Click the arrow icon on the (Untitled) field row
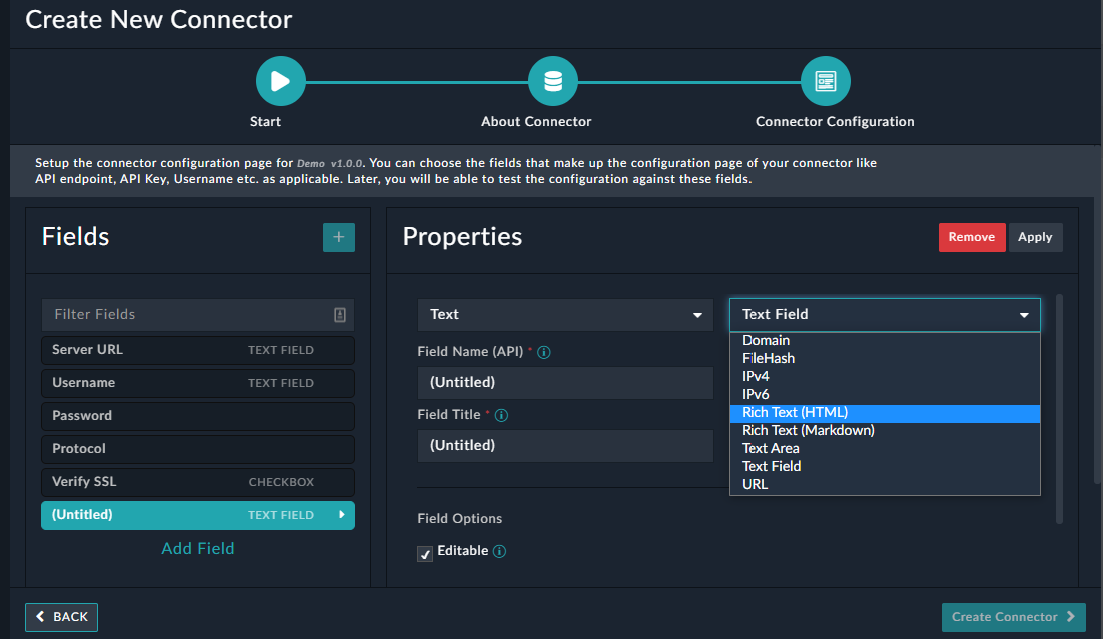This screenshot has width=1103, height=639. (344, 514)
